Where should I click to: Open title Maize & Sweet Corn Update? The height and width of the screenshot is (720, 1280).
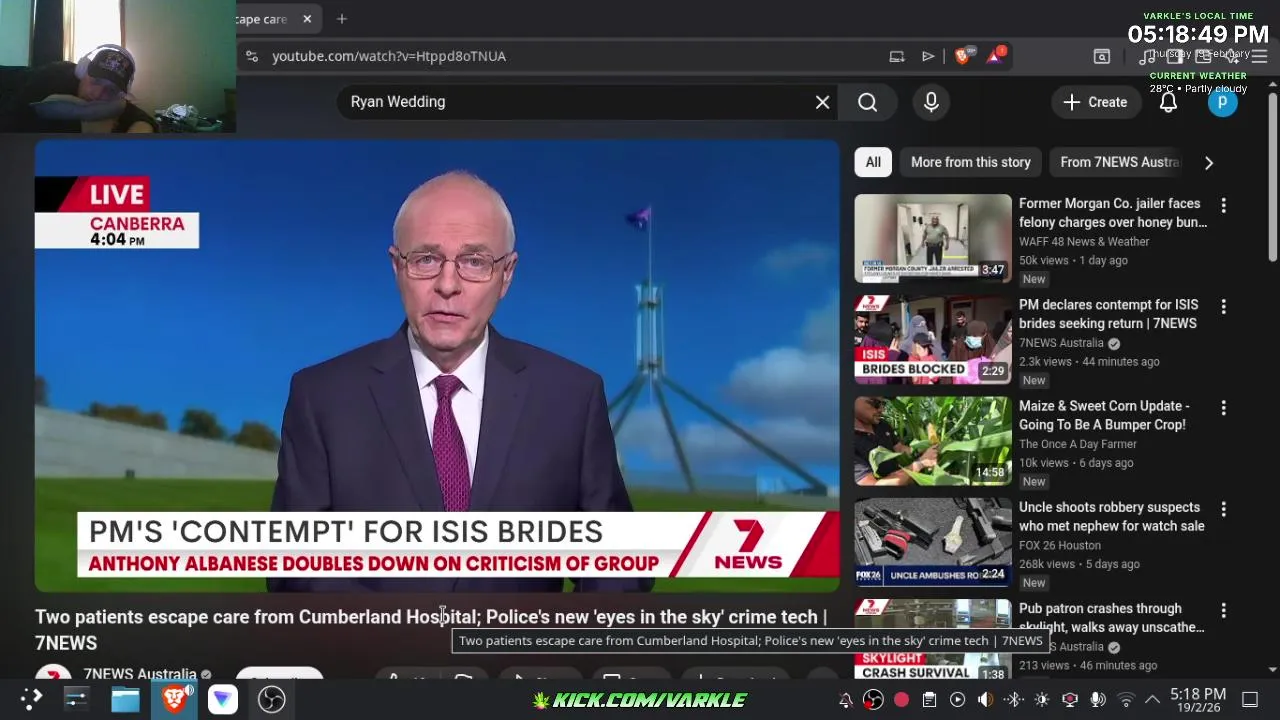1104,415
